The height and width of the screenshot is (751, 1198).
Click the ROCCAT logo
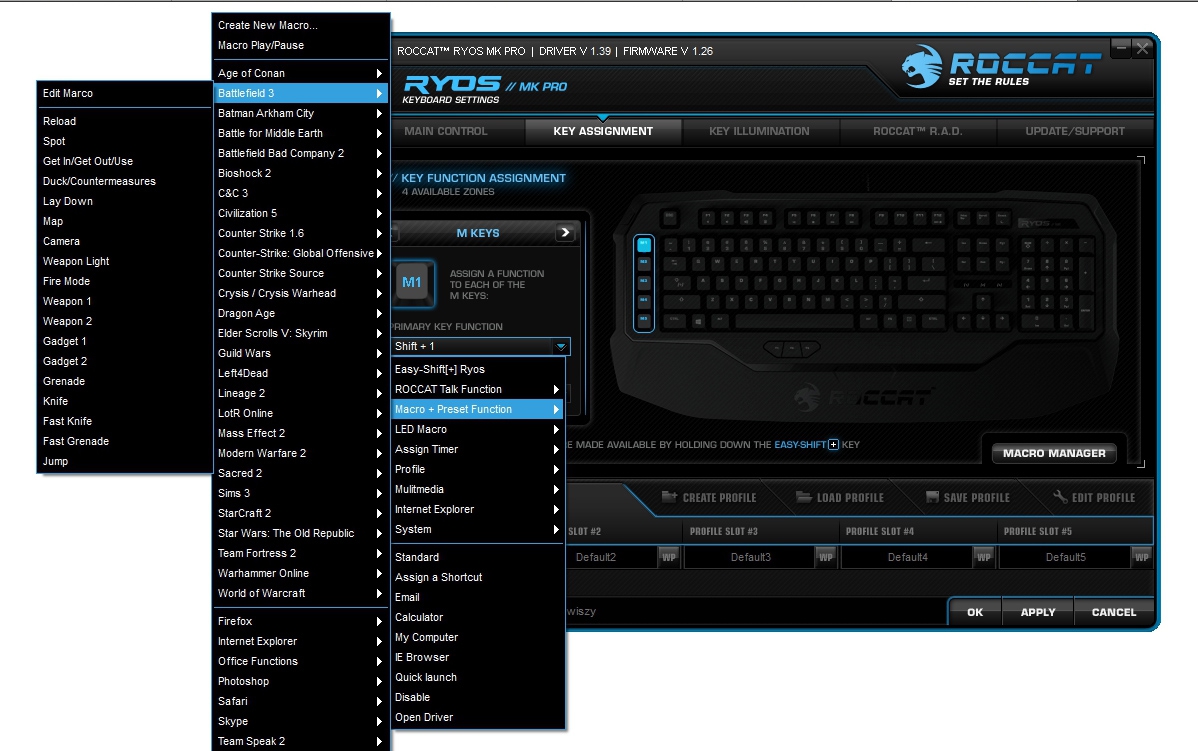tap(1002, 67)
